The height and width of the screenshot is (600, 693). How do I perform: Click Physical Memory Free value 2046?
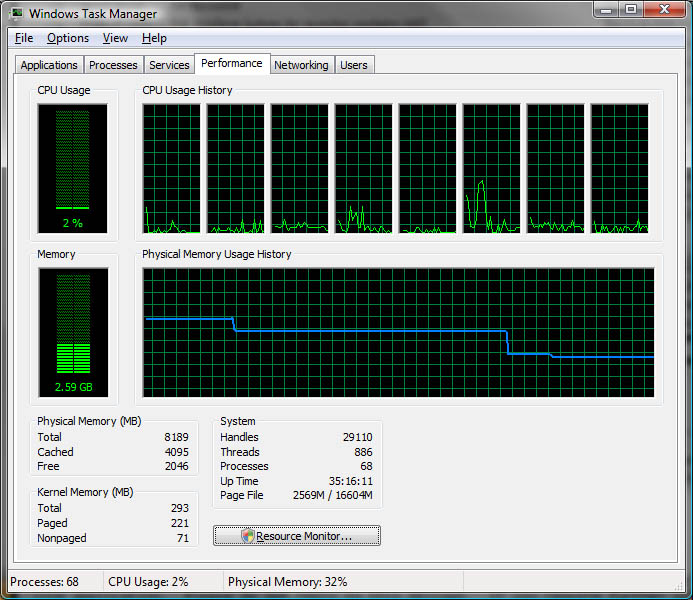[176, 466]
